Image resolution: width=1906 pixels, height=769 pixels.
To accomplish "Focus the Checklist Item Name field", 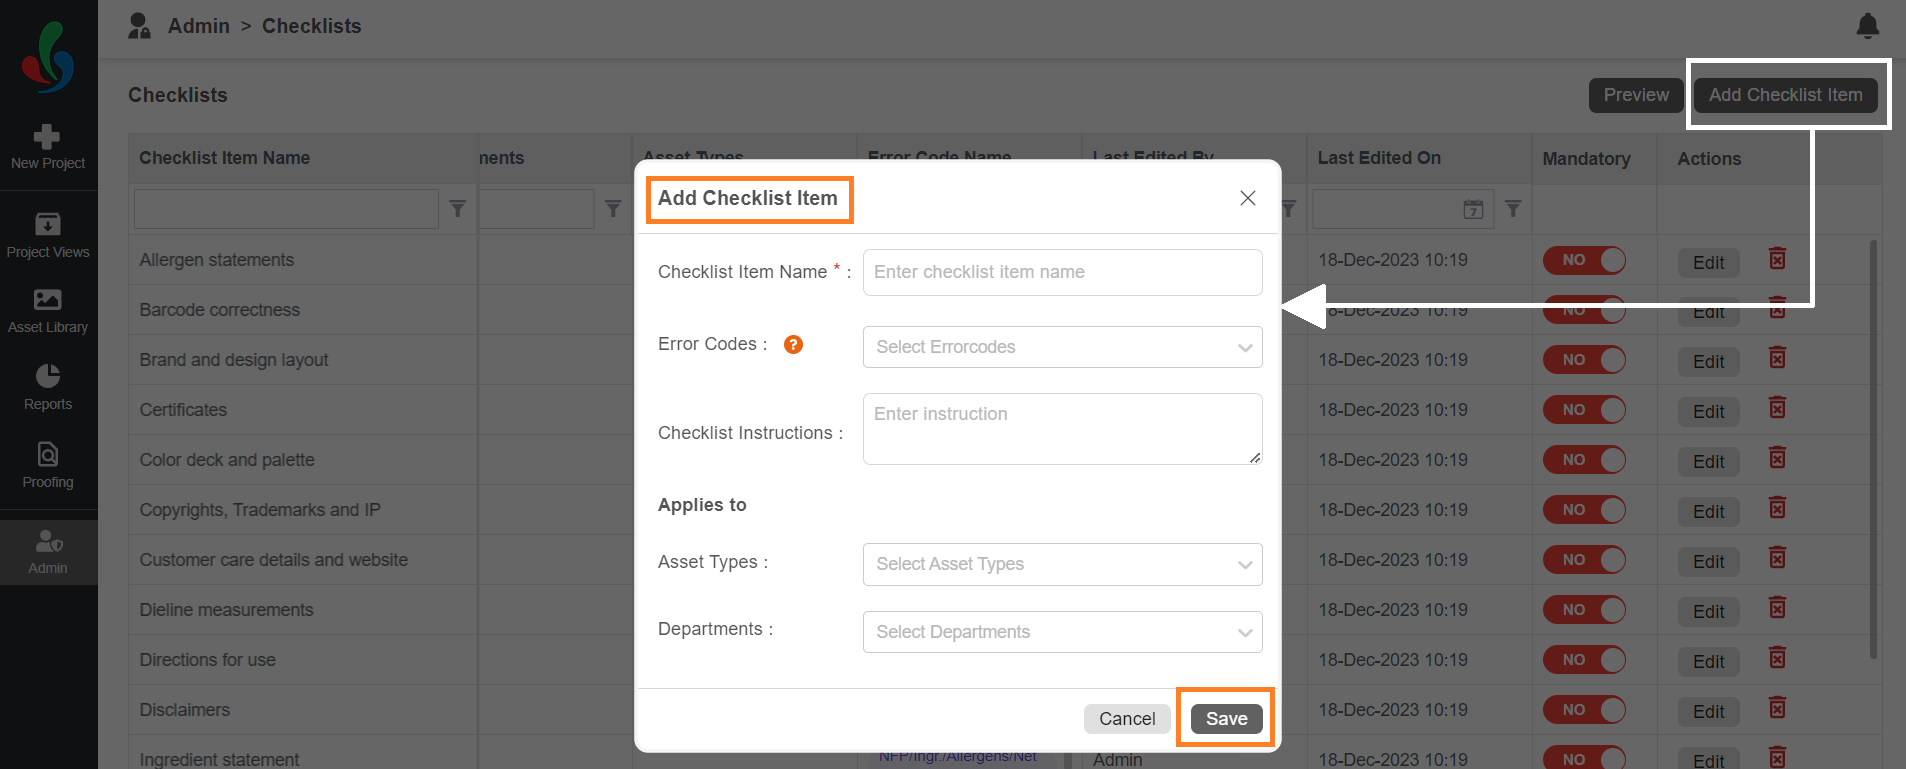I will pos(1062,272).
